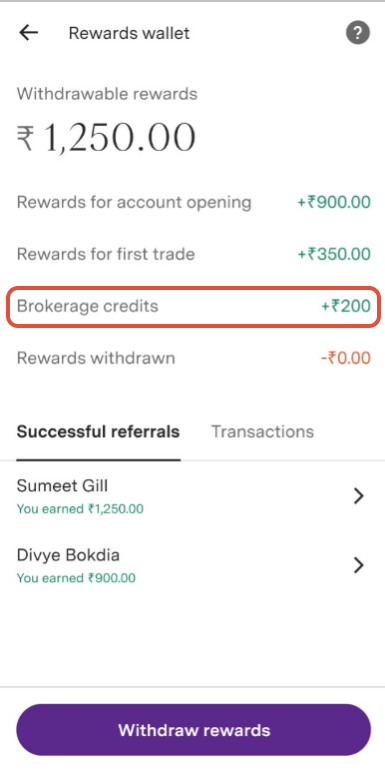Select the Successful referrals tab
The height and width of the screenshot is (770, 385).
[98, 432]
